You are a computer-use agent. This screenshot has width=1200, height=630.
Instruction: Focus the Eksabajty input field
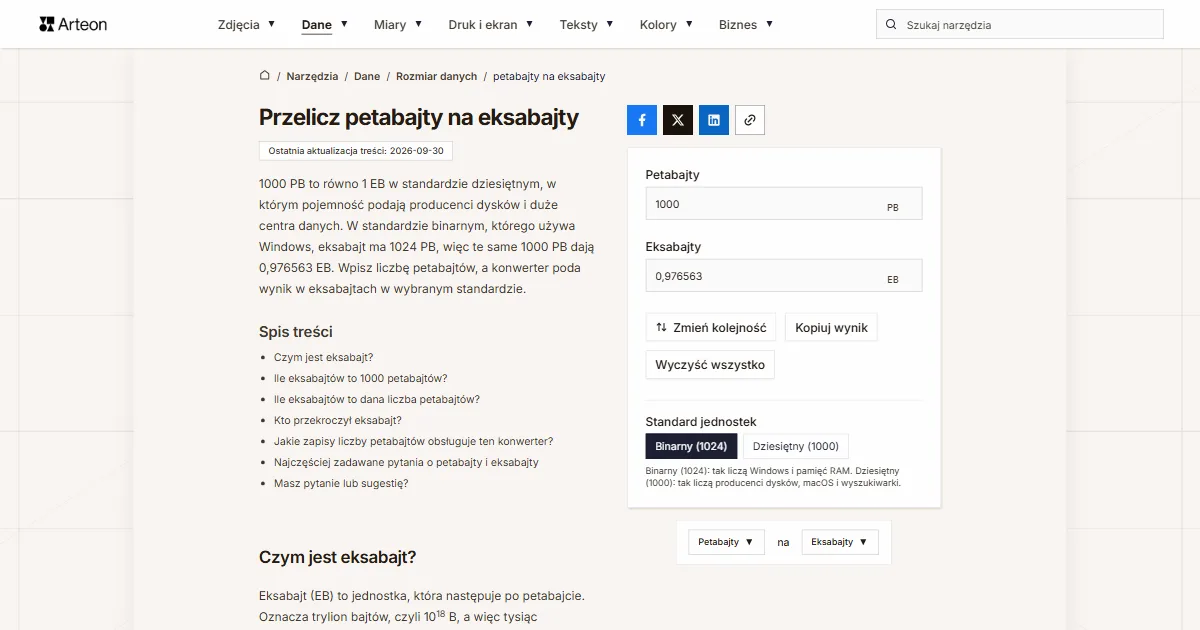[784, 276]
